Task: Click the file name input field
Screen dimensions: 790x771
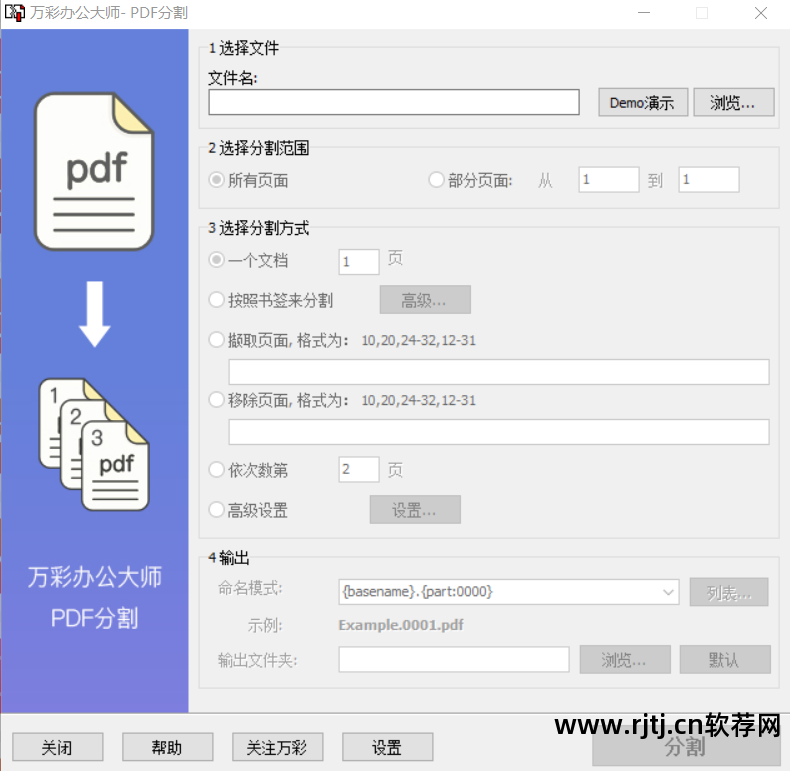Action: point(393,102)
